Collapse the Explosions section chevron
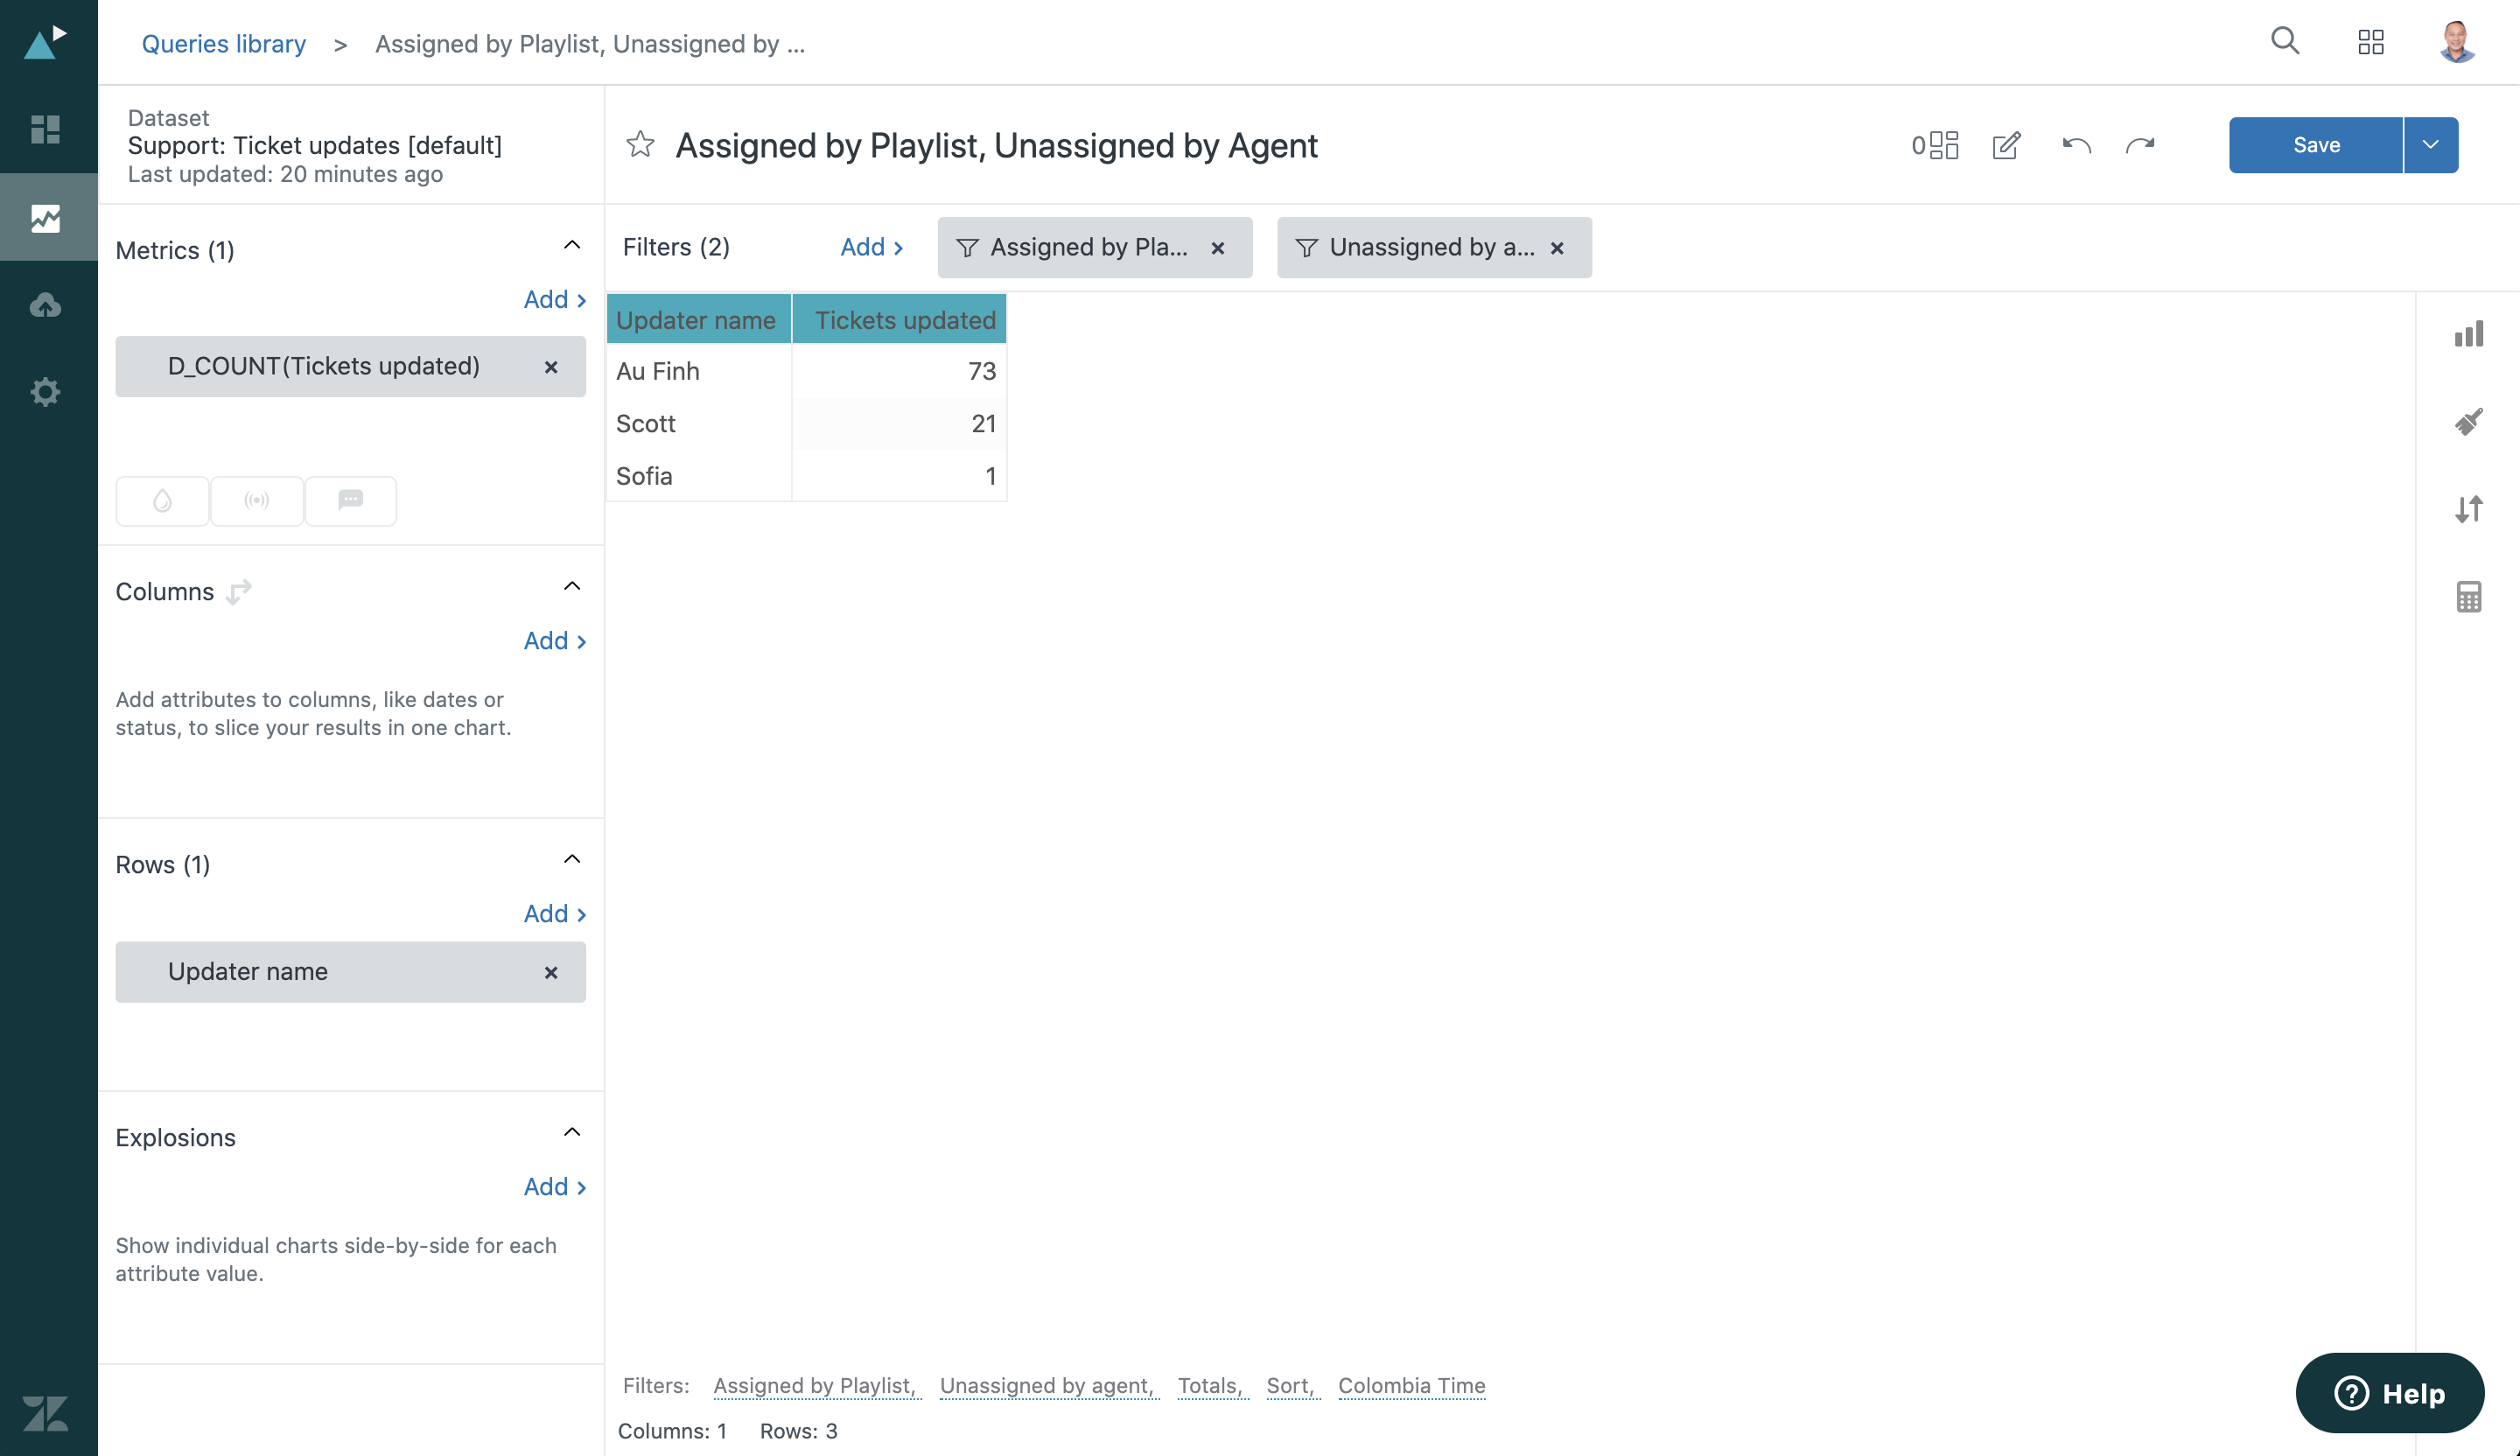Image resolution: width=2520 pixels, height=1456 pixels. tap(572, 1132)
